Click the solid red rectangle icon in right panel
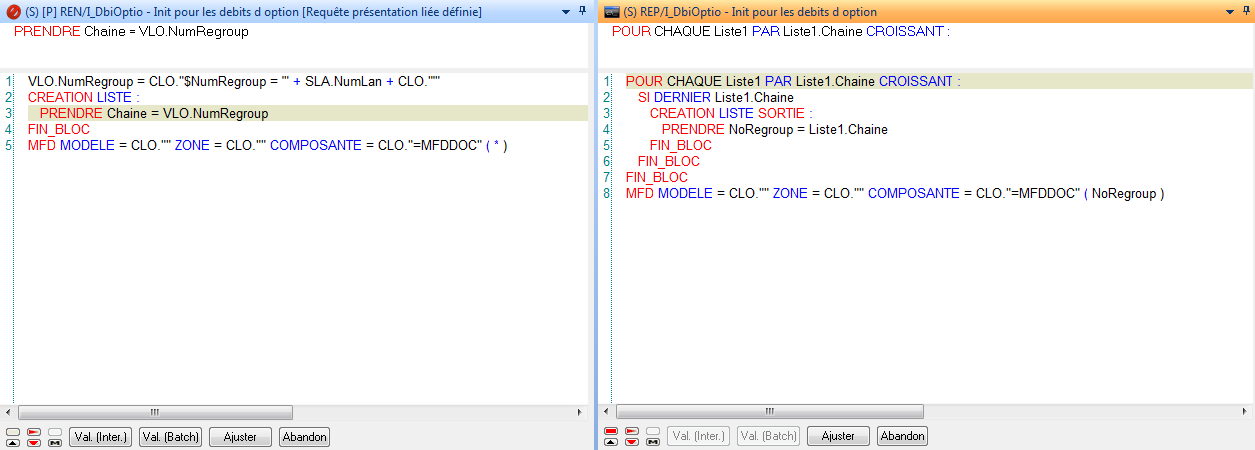This screenshot has width=1255, height=450. pyautogui.click(x=610, y=432)
